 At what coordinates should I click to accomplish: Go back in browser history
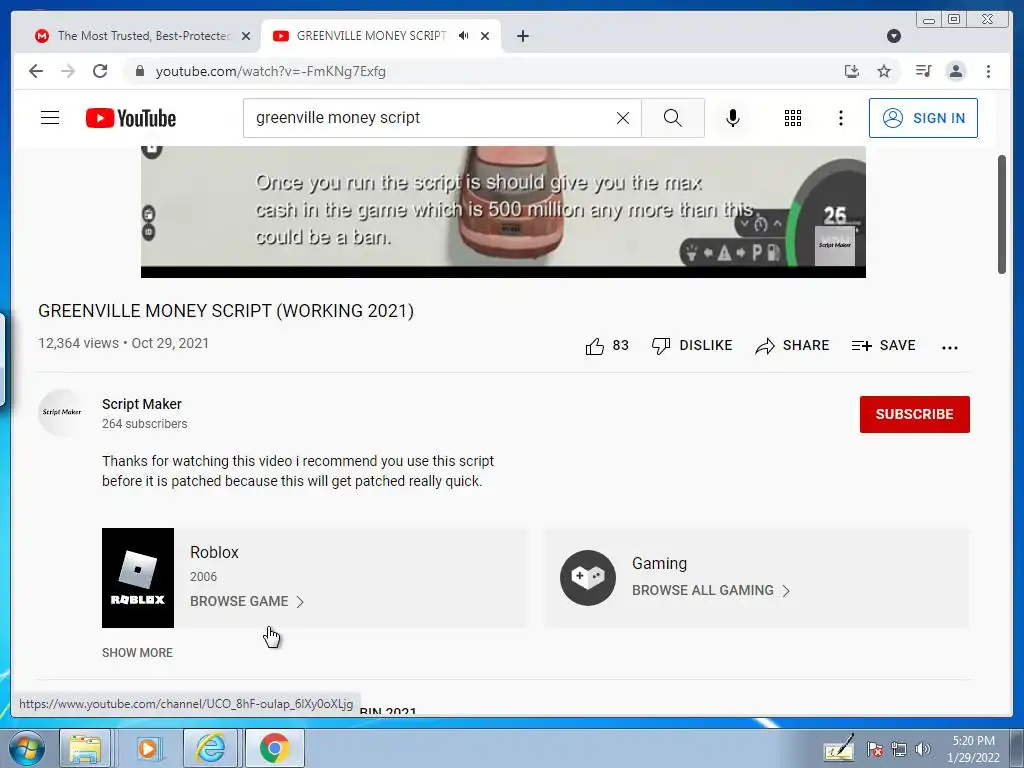click(36, 71)
